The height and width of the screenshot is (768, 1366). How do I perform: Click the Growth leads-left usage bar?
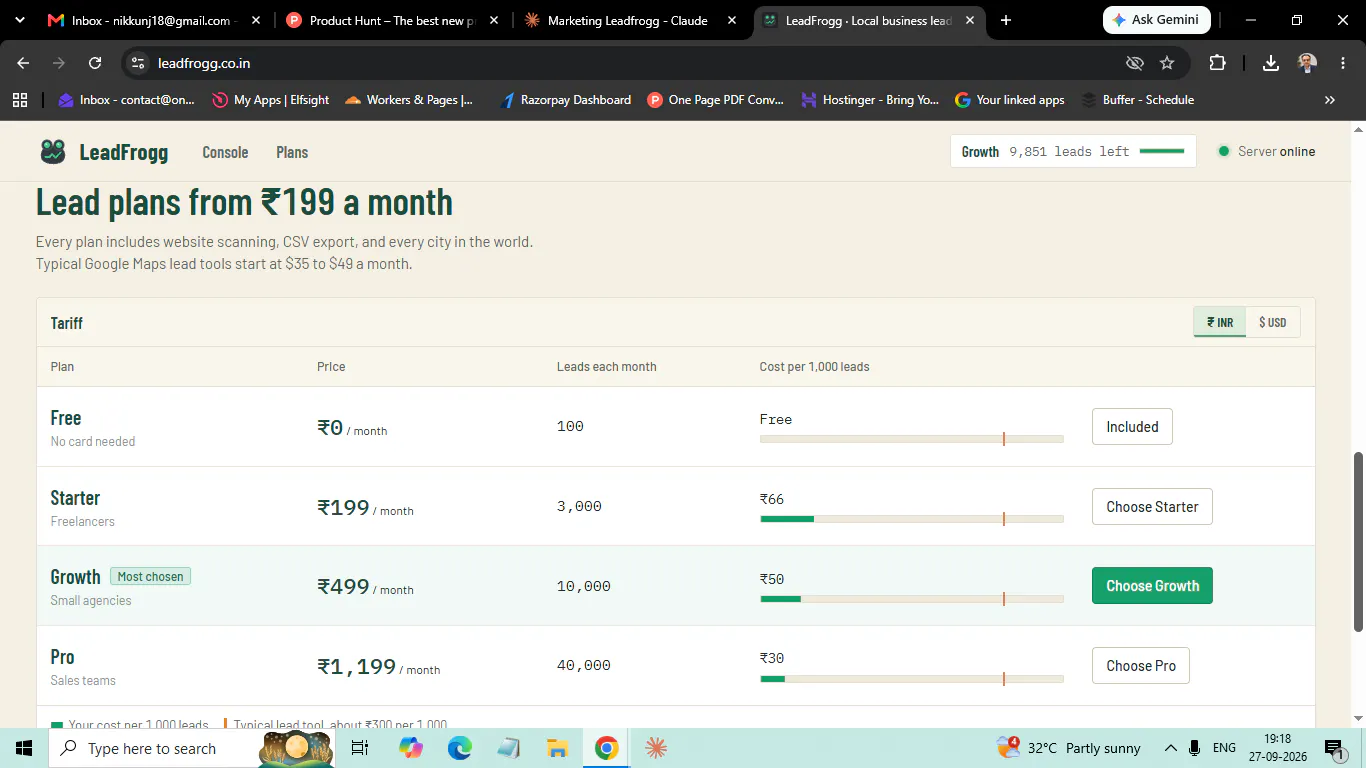tap(1162, 152)
